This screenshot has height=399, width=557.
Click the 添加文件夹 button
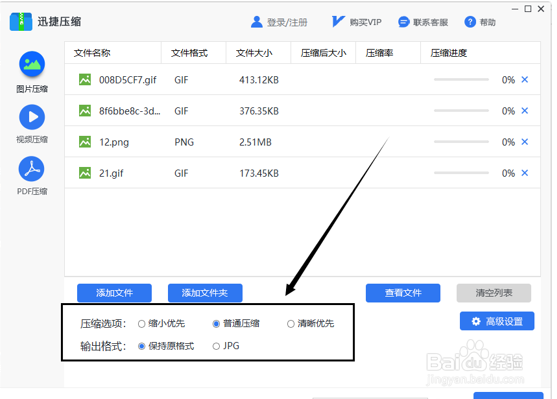205,293
